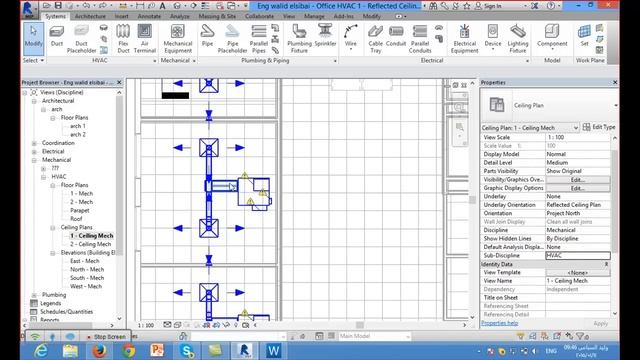
Task: Open the Analyze ribbon tab
Action: 180,16
